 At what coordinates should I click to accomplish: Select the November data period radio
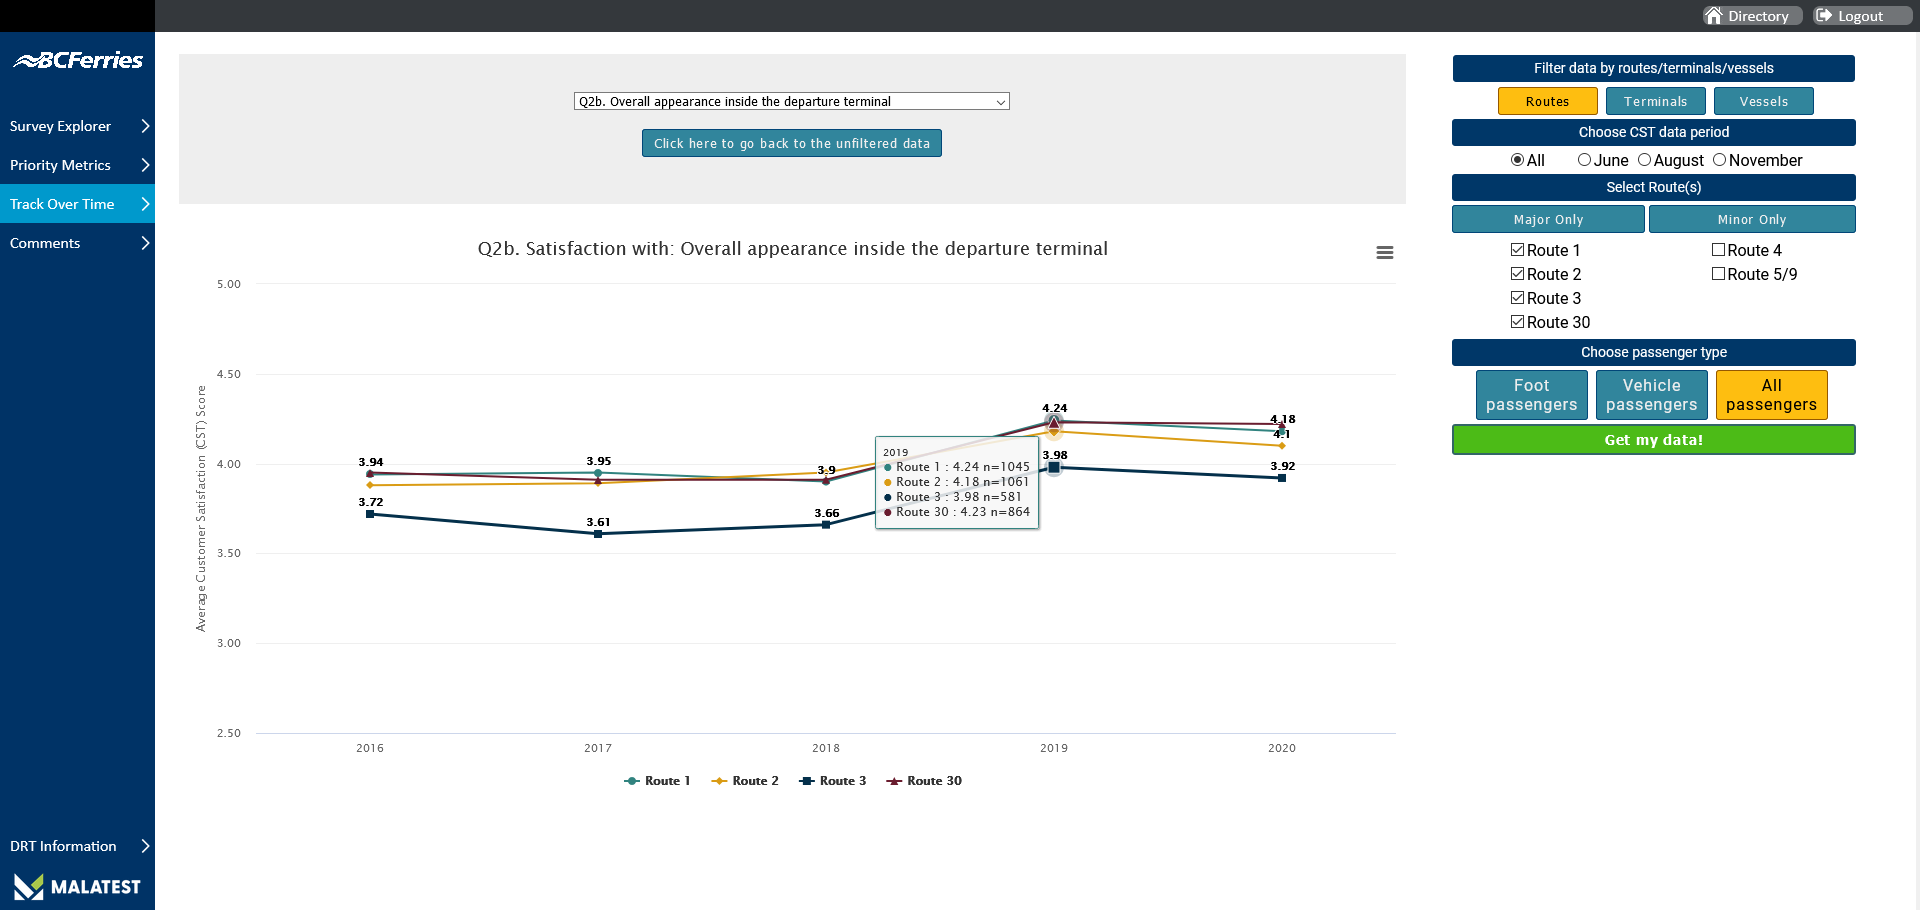pyautogui.click(x=1719, y=160)
